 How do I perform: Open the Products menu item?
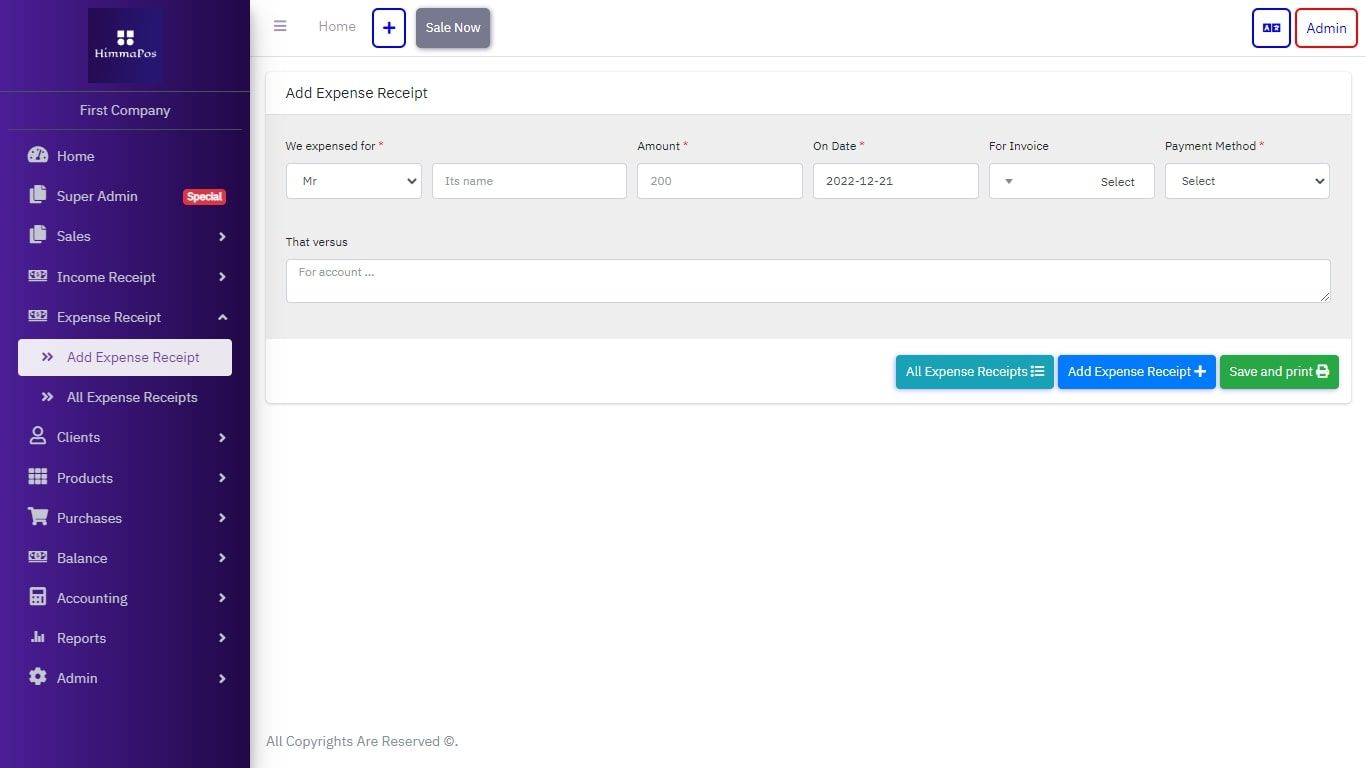125,478
